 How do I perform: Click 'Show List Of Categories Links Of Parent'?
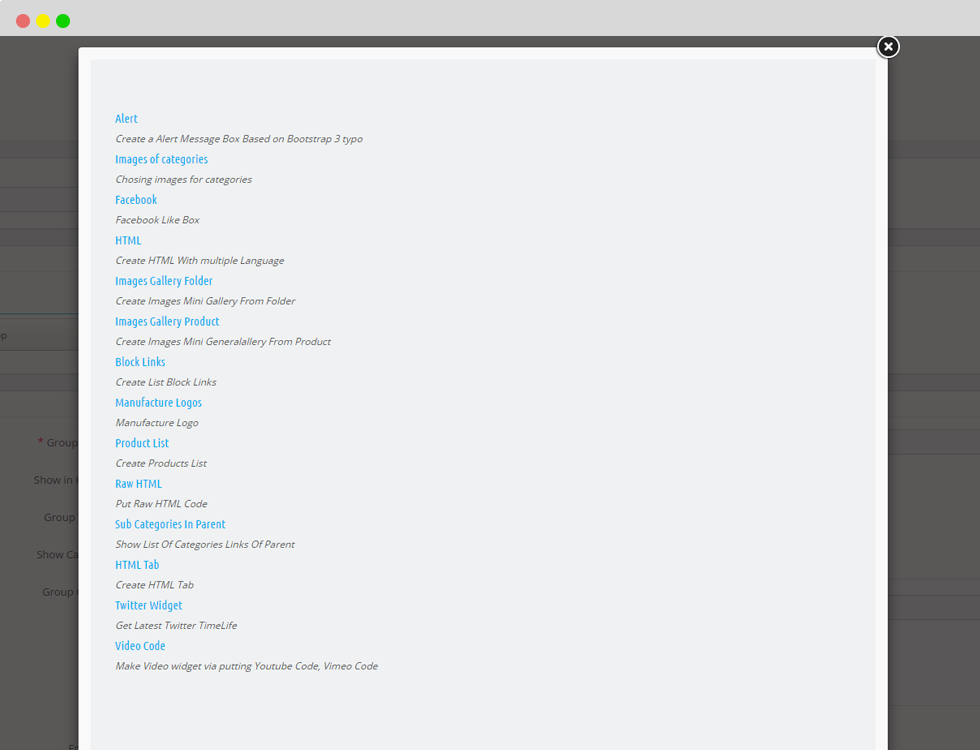pyautogui.click(x=205, y=544)
